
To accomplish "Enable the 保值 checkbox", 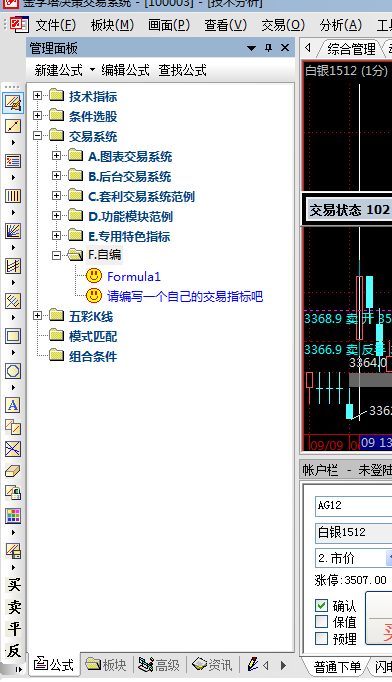I will click(x=321, y=622).
